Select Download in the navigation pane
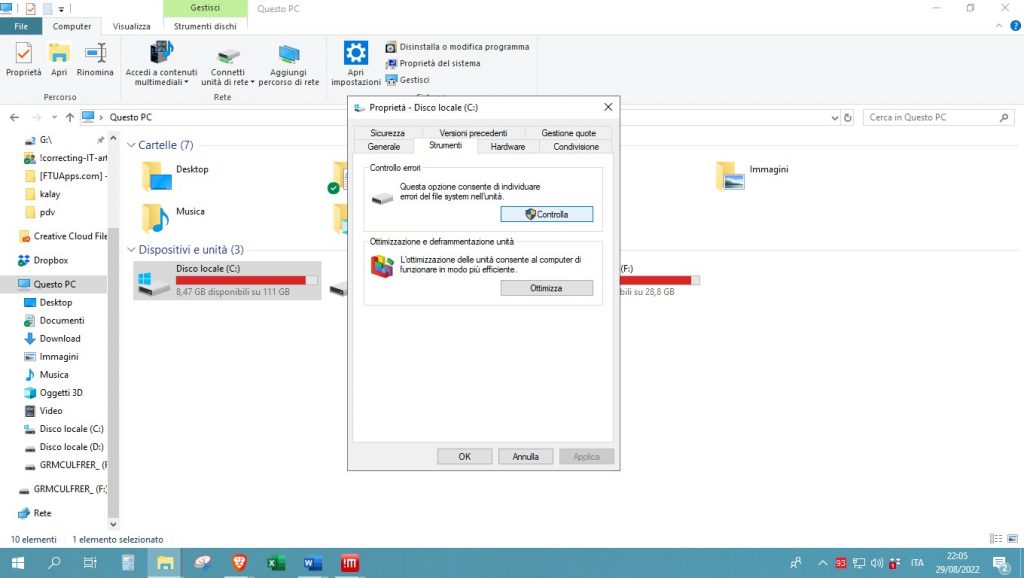Screen dimensions: 1024x578 pyautogui.click(x=60, y=339)
